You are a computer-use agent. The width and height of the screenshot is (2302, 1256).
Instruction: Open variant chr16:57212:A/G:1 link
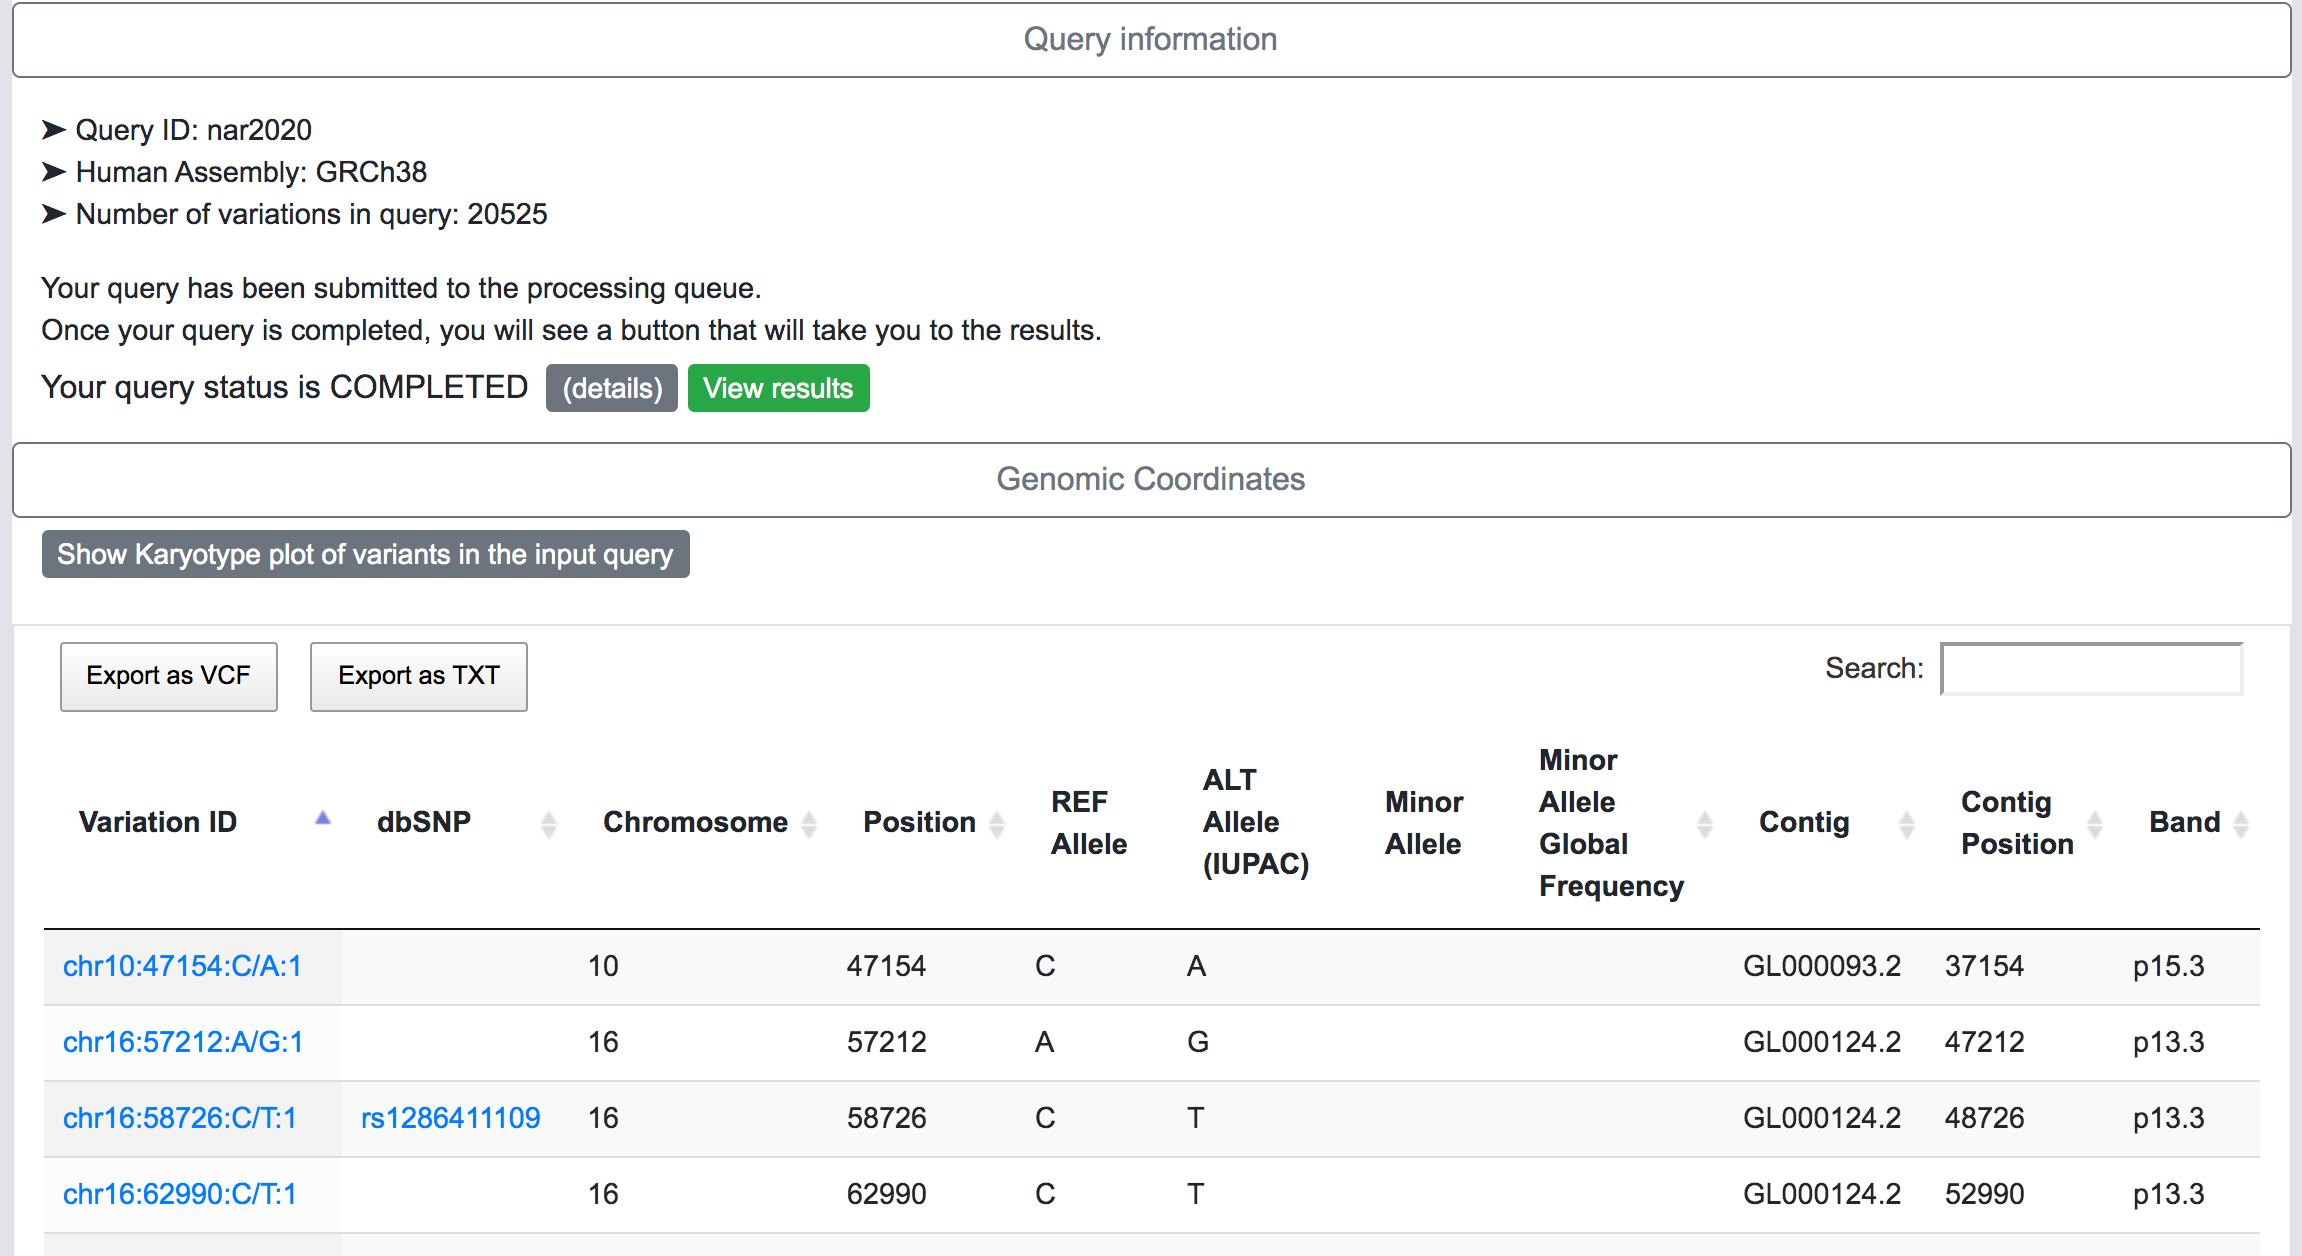tap(183, 1042)
